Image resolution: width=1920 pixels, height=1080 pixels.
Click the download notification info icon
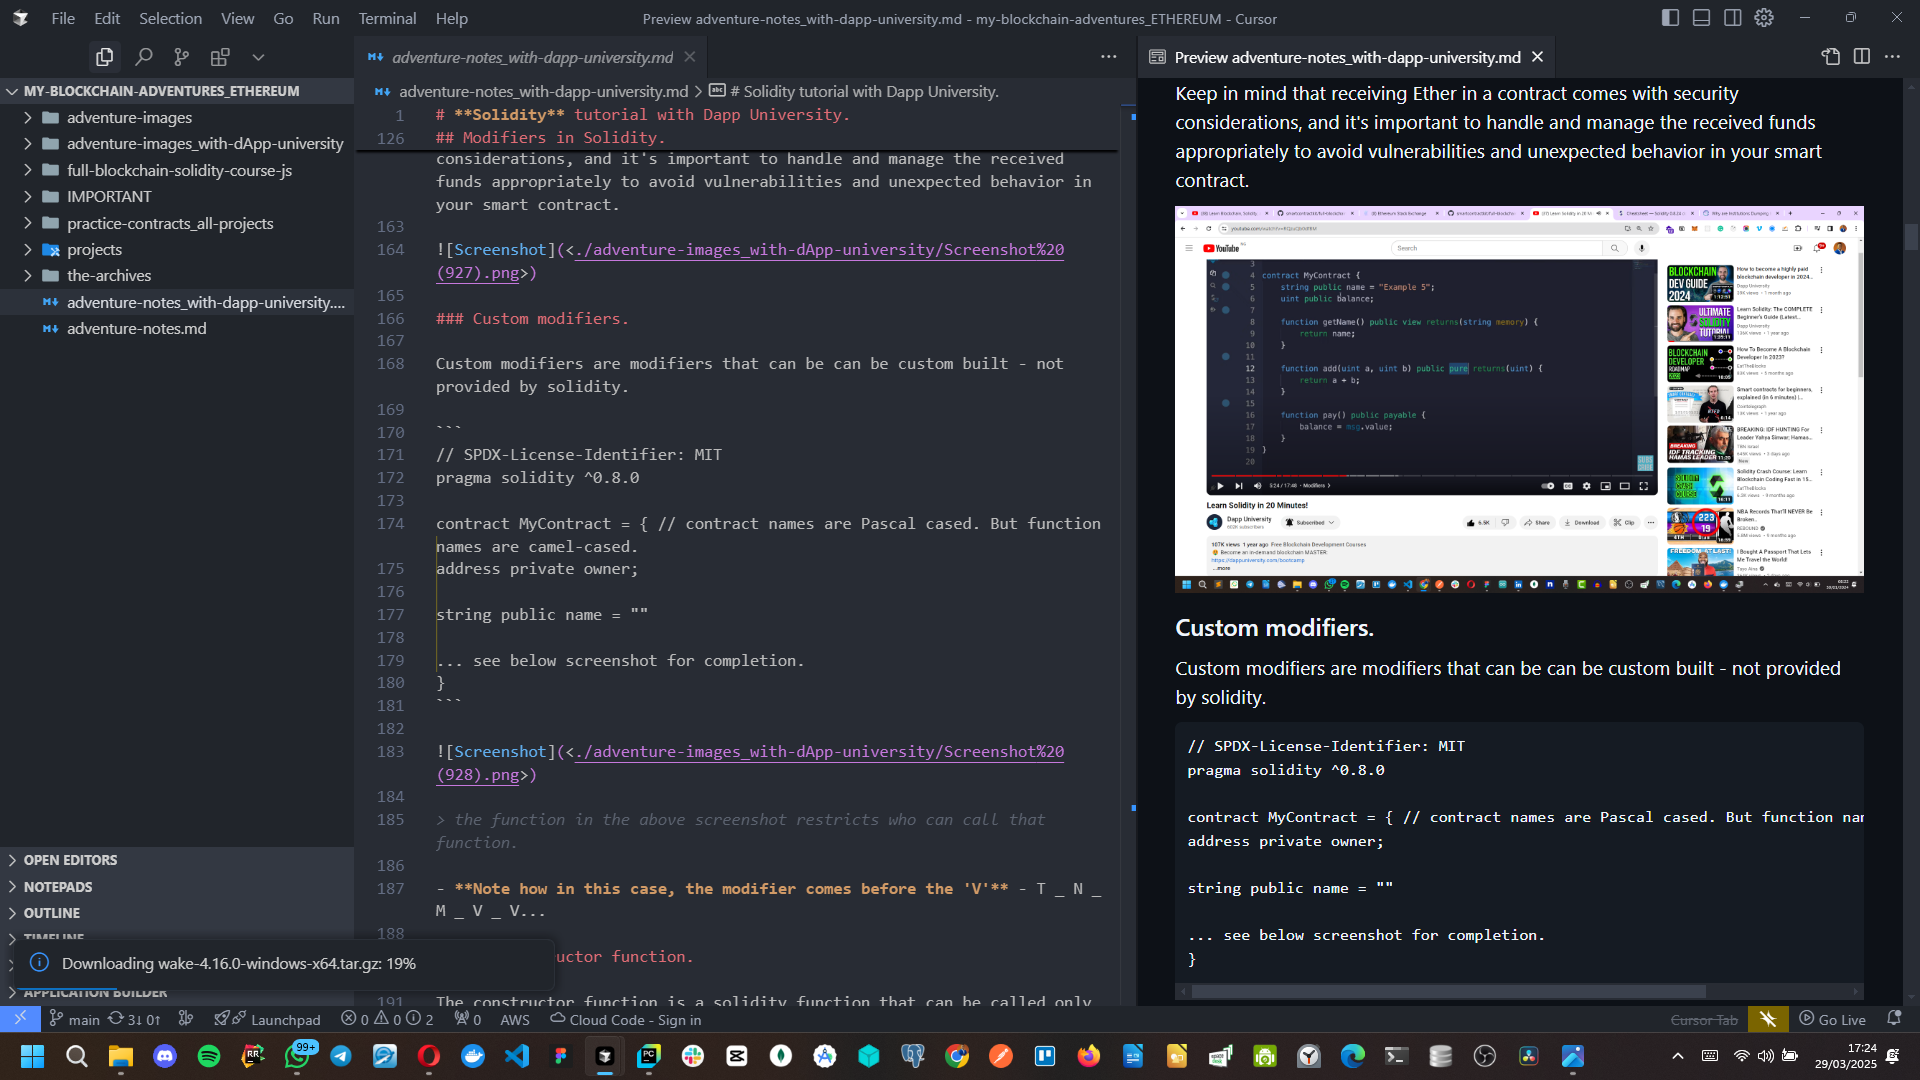point(39,963)
